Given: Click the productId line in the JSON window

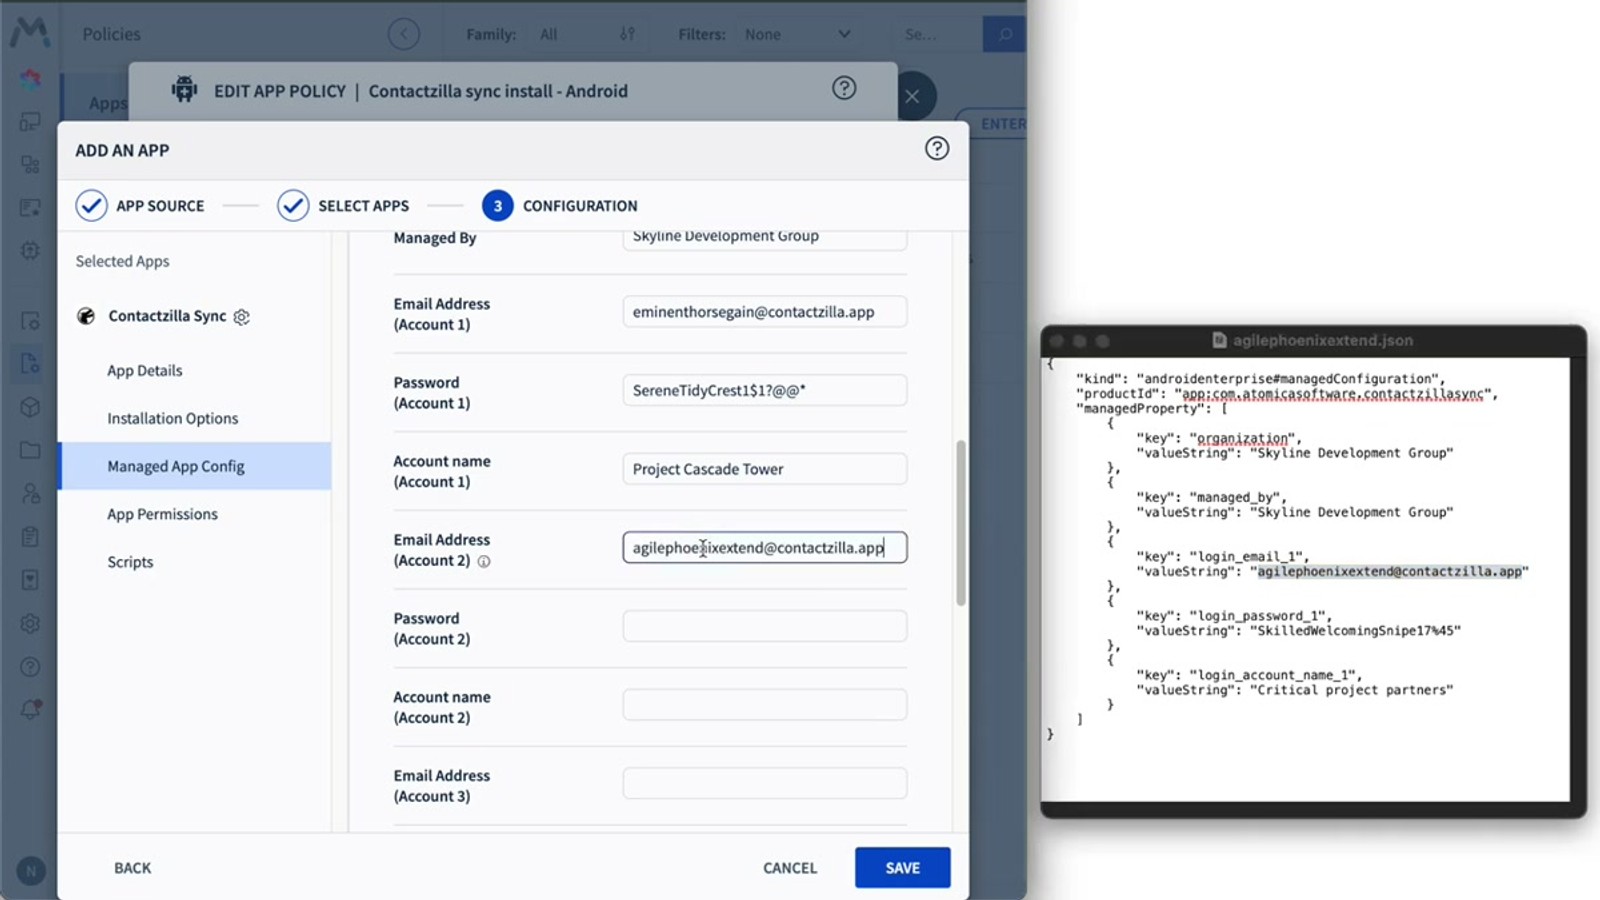Looking at the screenshot, I should 1287,394.
